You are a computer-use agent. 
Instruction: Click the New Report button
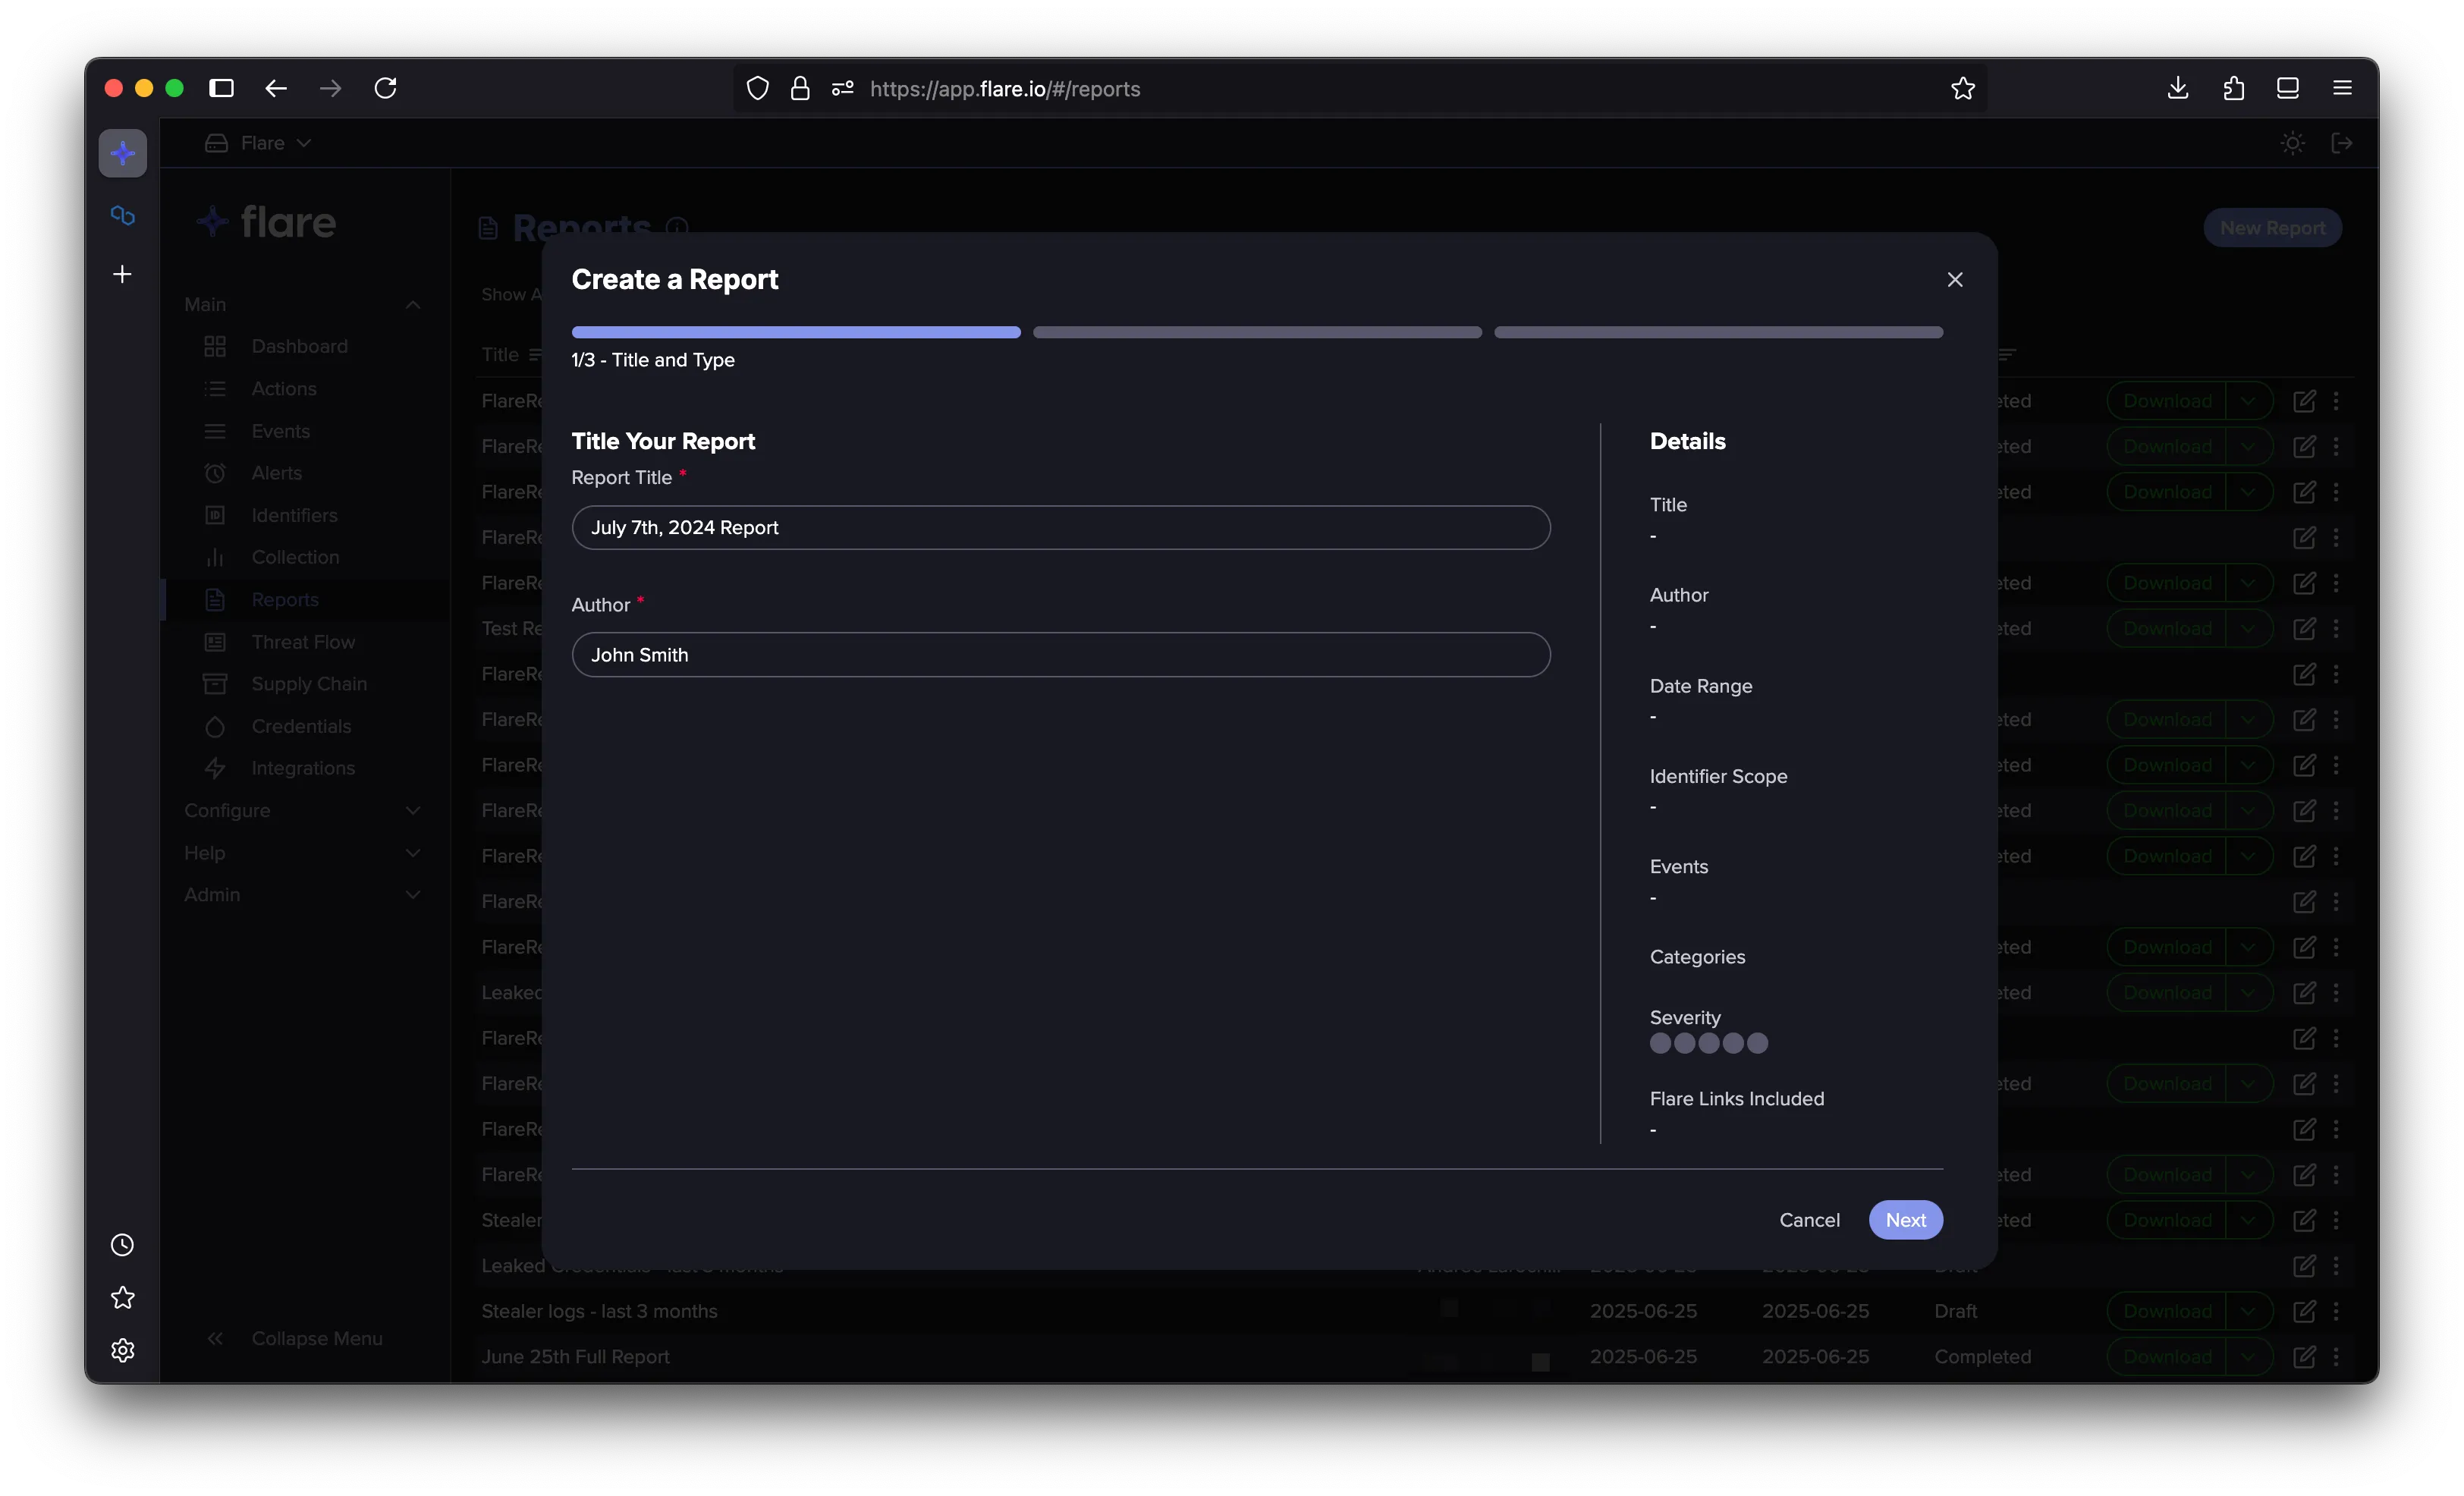2271,227
